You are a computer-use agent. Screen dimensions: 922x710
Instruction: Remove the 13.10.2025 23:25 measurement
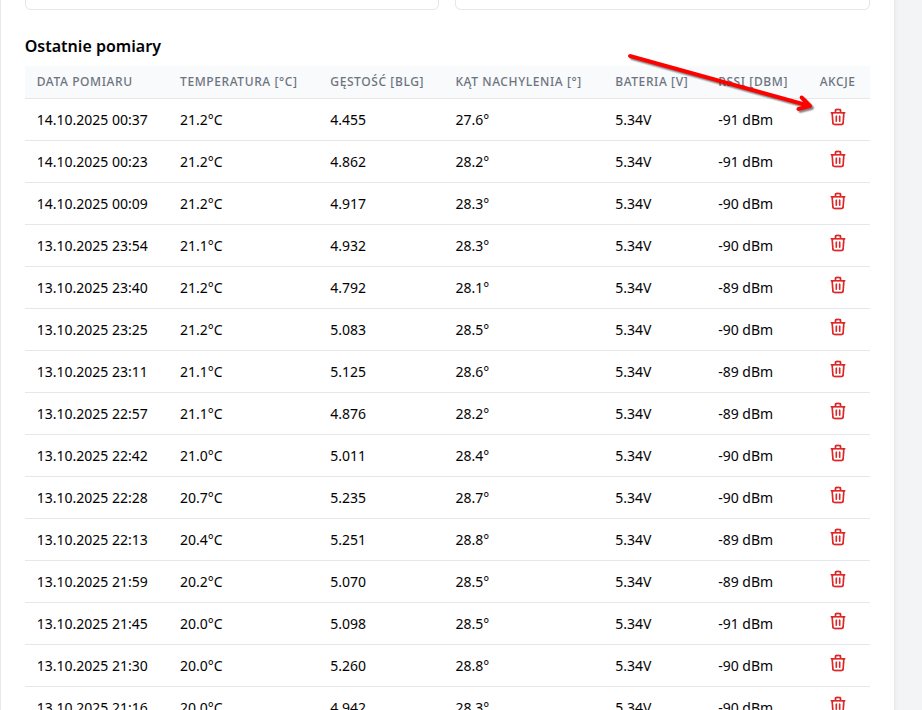[x=838, y=328]
